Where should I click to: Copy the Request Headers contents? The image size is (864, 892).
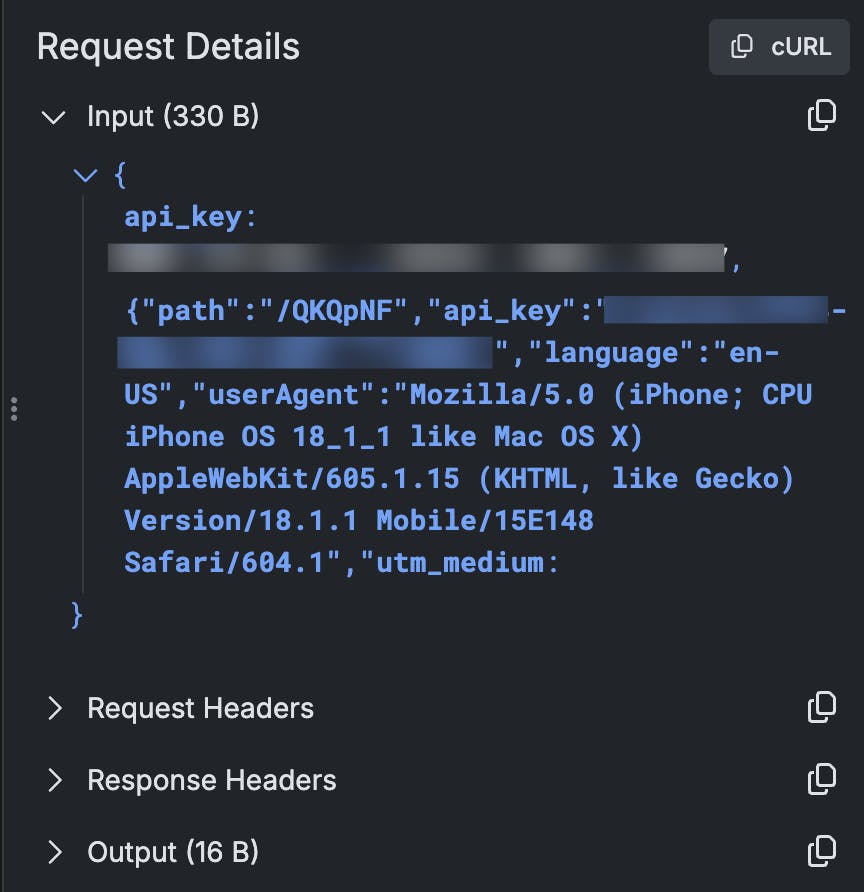(x=821, y=707)
